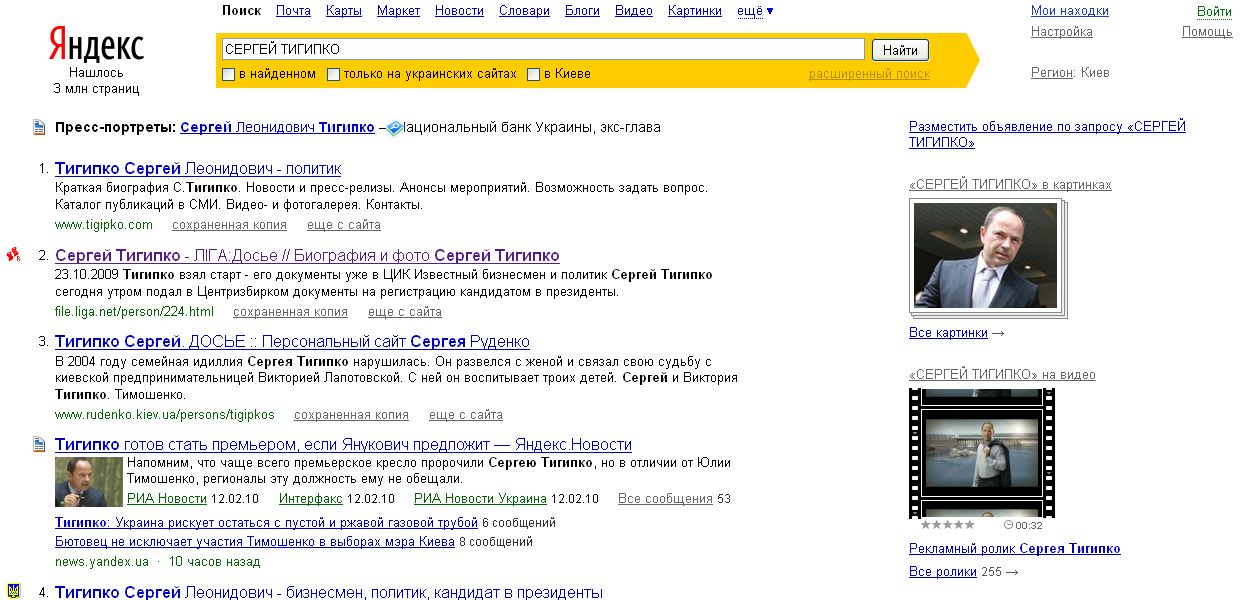
Task: Click 'еще с сайта' for rudenko.kiev.ua result
Action: pos(466,415)
